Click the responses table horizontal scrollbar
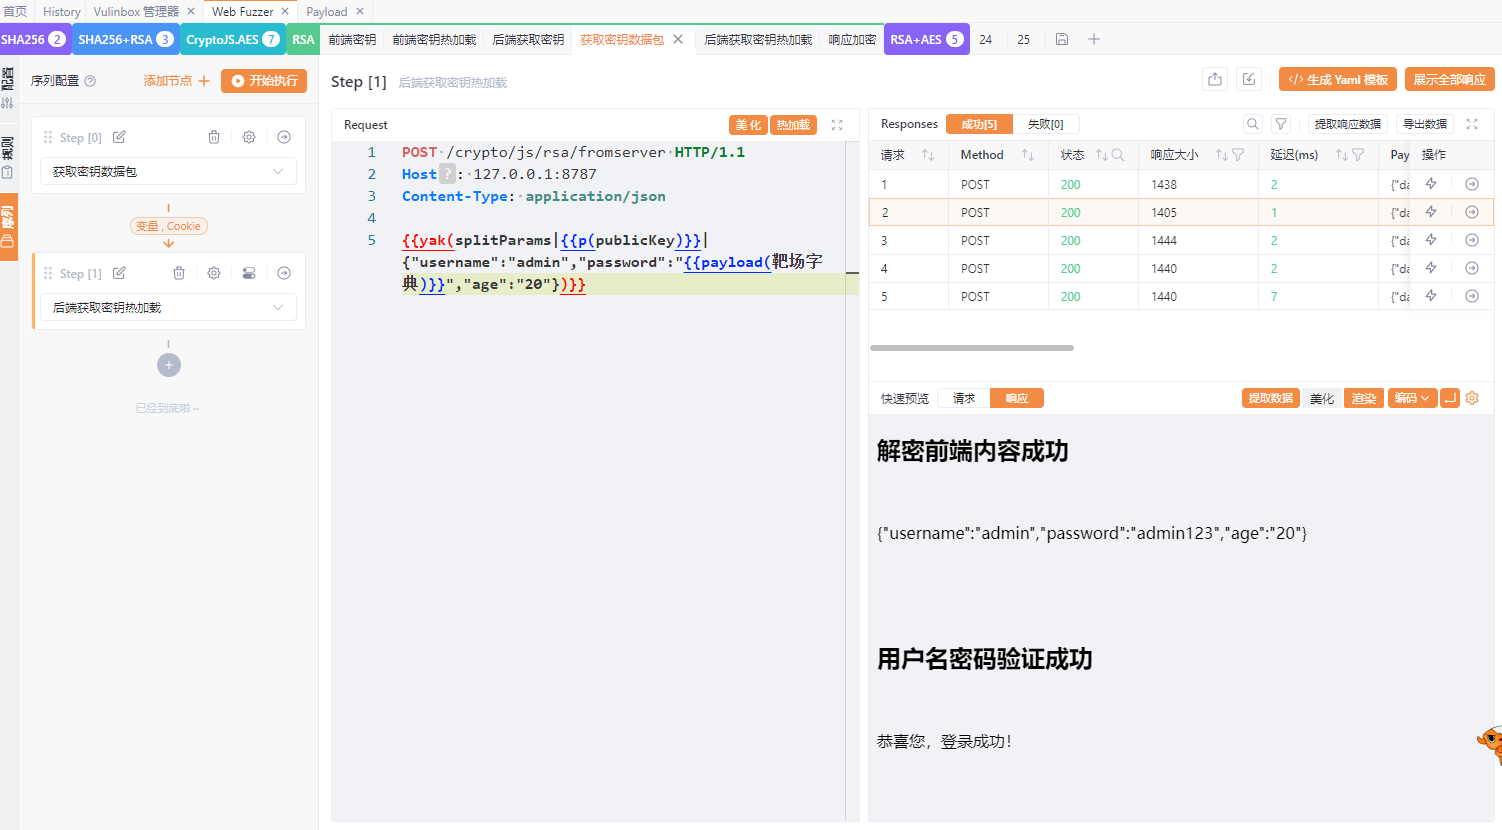The width and height of the screenshot is (1502, 830). coord(972,348)
